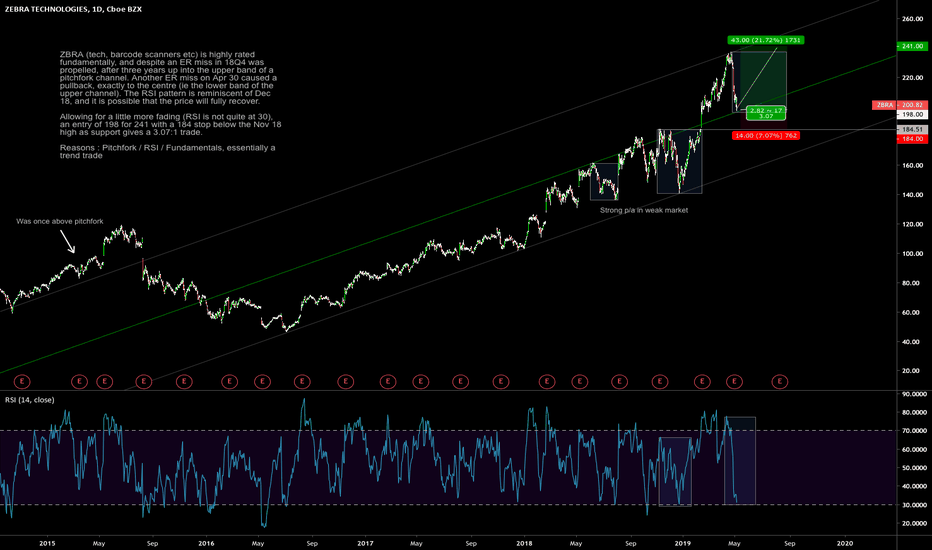Click the red 184.00 stop price label
This screenshot has height=550, width=932.
tap(911, 139)
